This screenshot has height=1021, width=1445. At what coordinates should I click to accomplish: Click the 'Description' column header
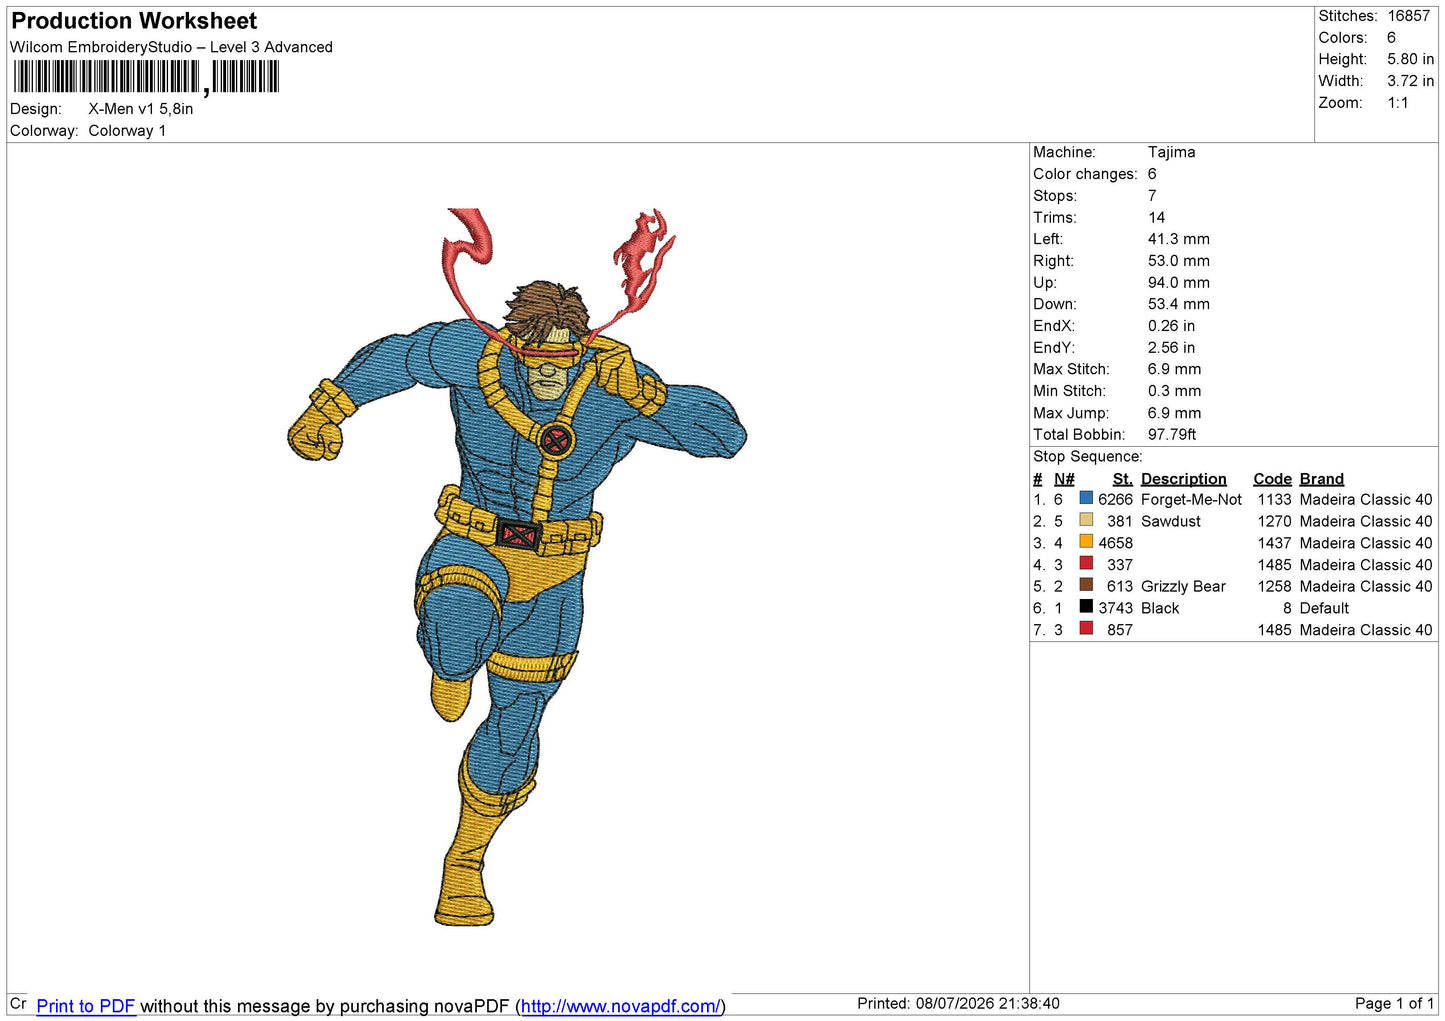(x=1183, y=479)
